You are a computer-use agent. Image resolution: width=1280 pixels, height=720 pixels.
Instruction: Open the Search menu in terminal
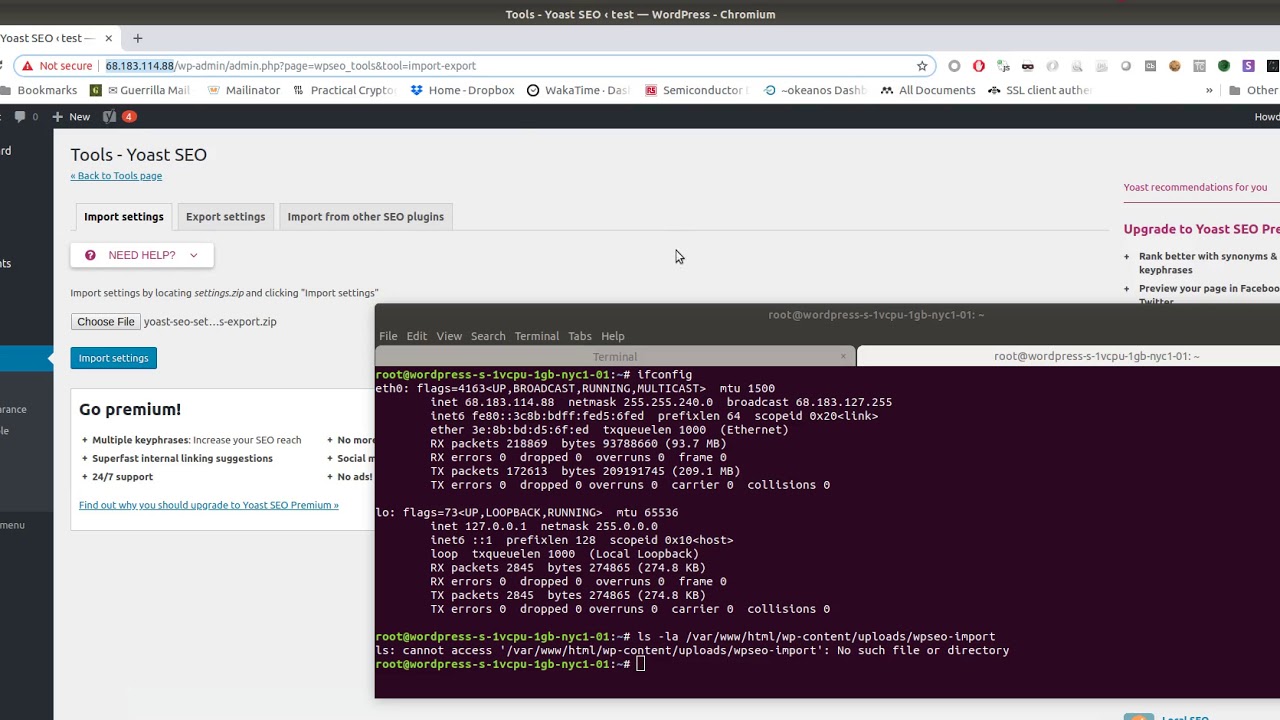pos(488,336)
